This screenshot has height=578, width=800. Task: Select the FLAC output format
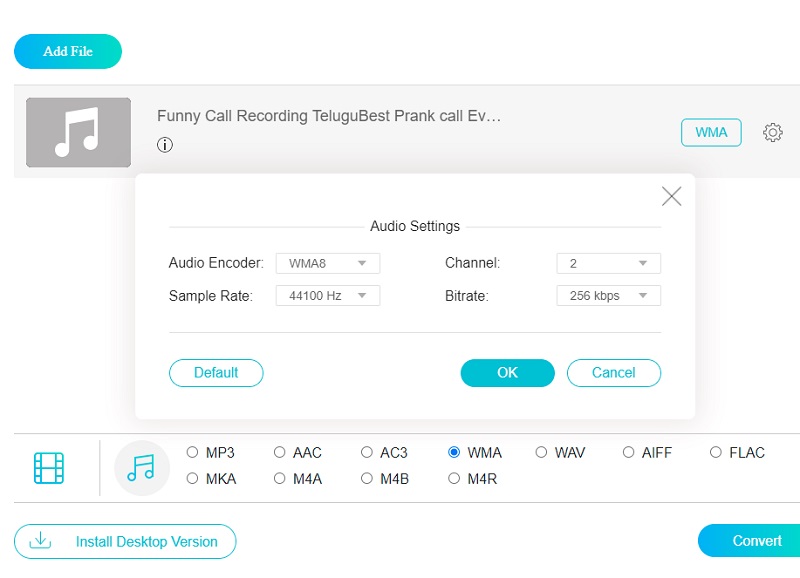click(716, 452)
